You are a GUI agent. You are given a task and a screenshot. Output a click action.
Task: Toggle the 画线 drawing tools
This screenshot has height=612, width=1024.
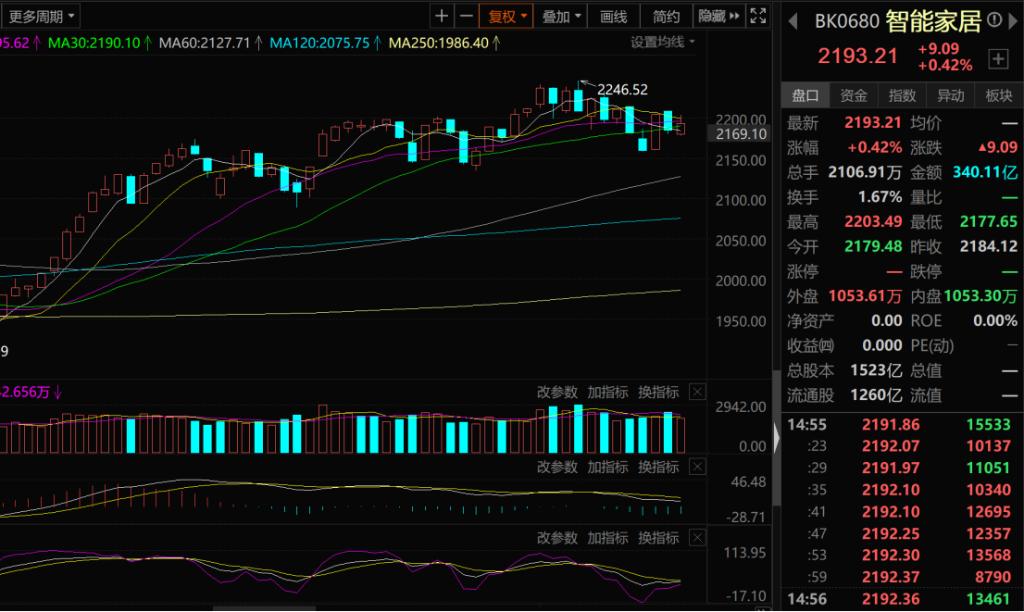(613, 16)
